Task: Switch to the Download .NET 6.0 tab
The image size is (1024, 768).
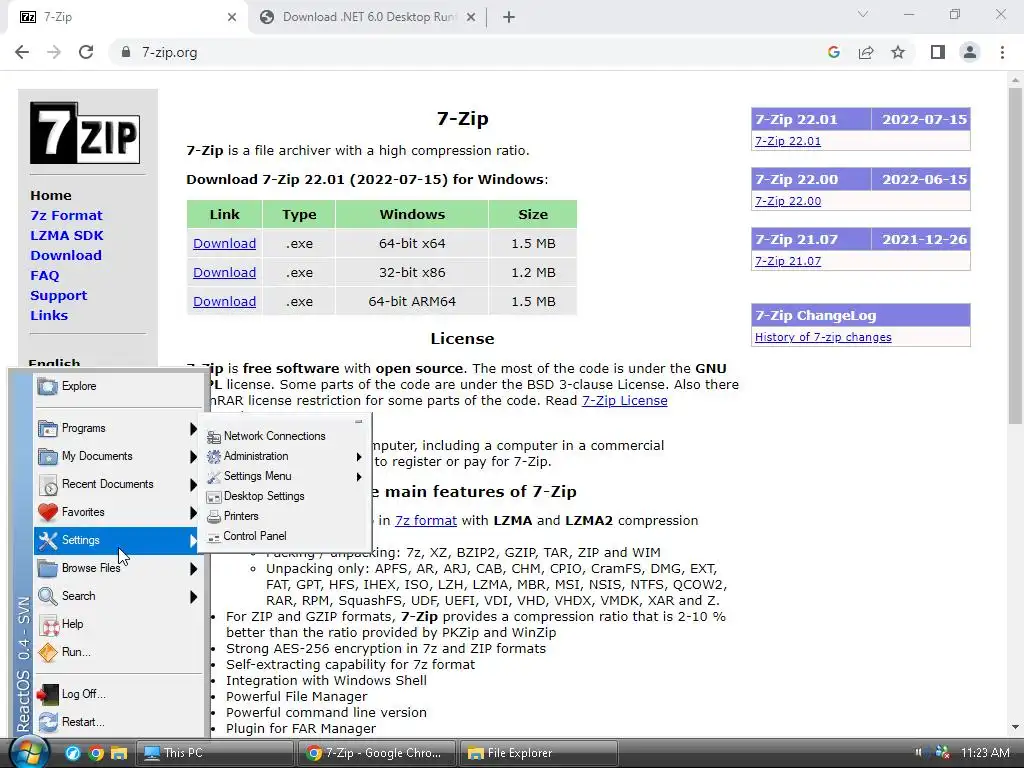Action: 368,17
